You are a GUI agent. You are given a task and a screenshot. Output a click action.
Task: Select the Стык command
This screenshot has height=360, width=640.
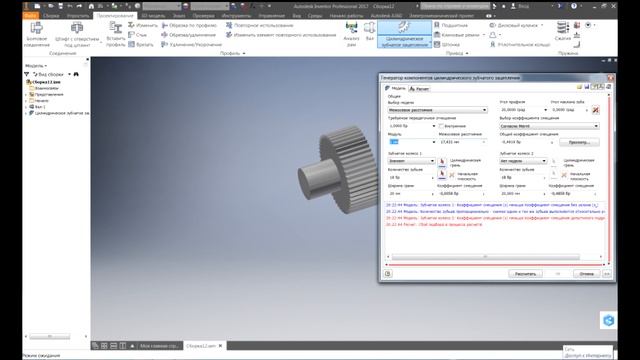[138, 35]
